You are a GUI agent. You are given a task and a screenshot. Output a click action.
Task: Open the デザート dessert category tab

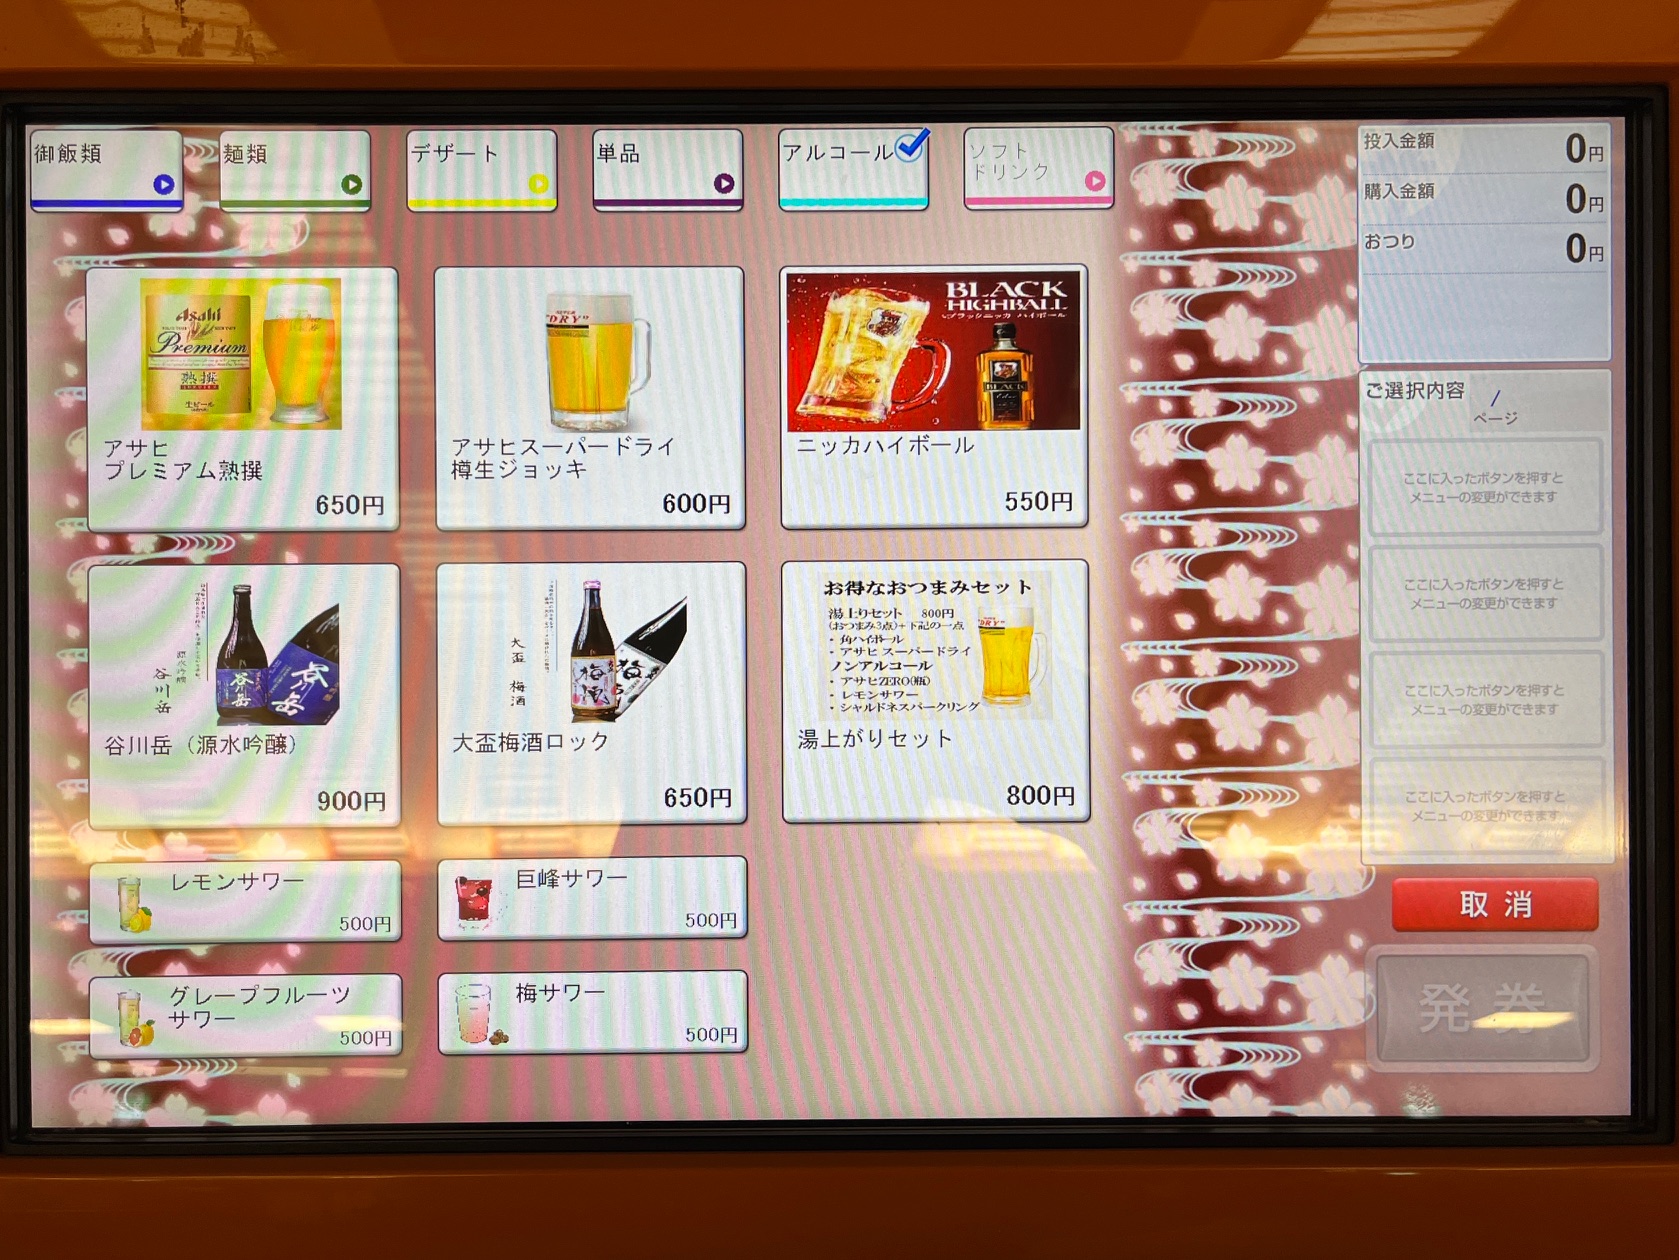tap(481, 169)
